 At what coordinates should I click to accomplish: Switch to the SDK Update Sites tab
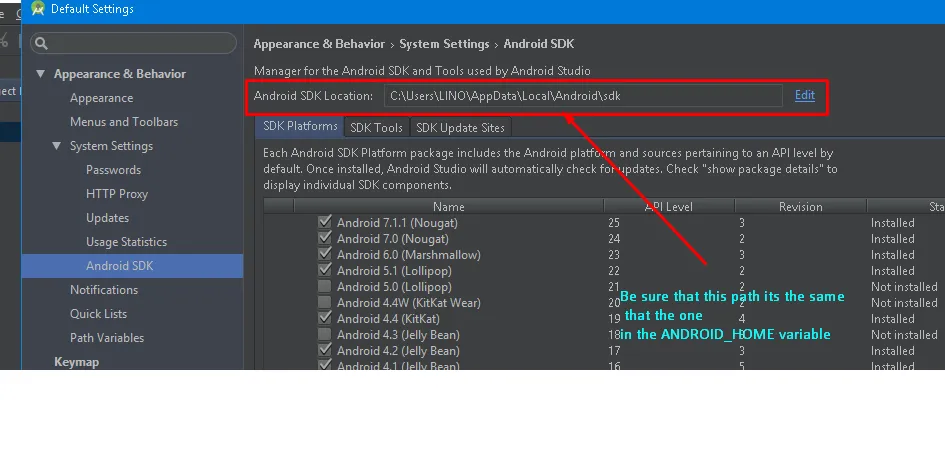pyautogui.click(x=460, y=128)
